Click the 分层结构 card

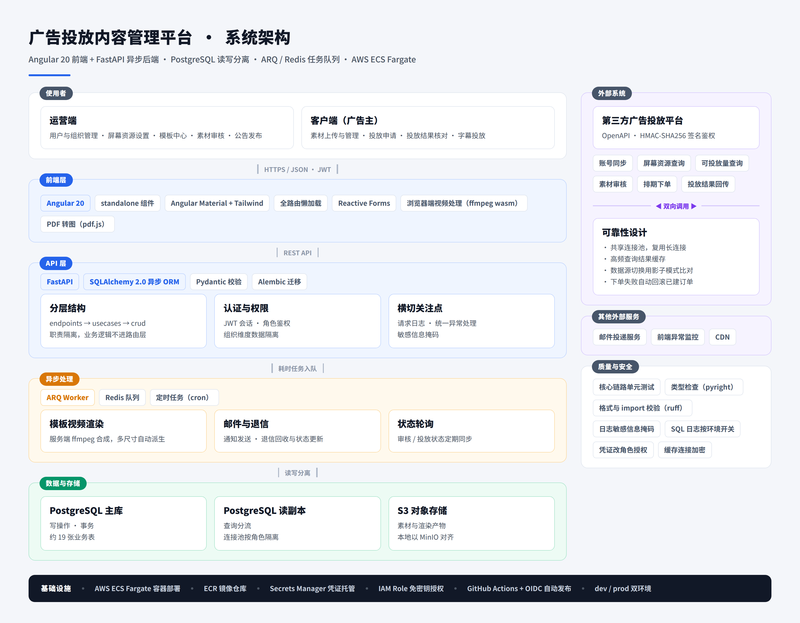coord(123,321)
